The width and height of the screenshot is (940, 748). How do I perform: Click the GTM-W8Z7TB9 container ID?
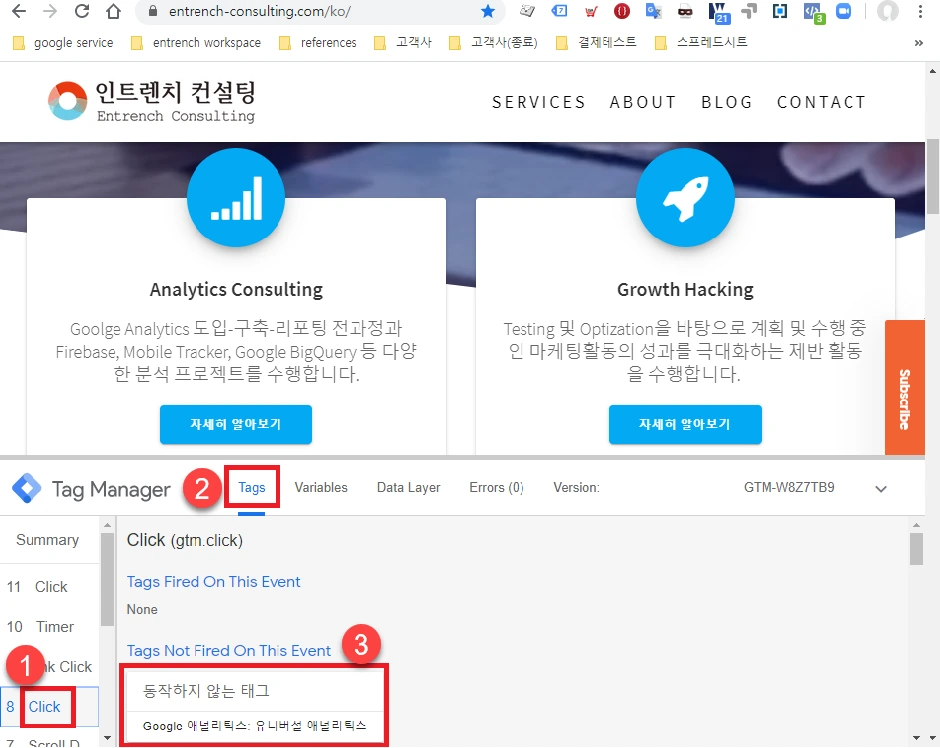pyautogui.click(x=789, y=487)
